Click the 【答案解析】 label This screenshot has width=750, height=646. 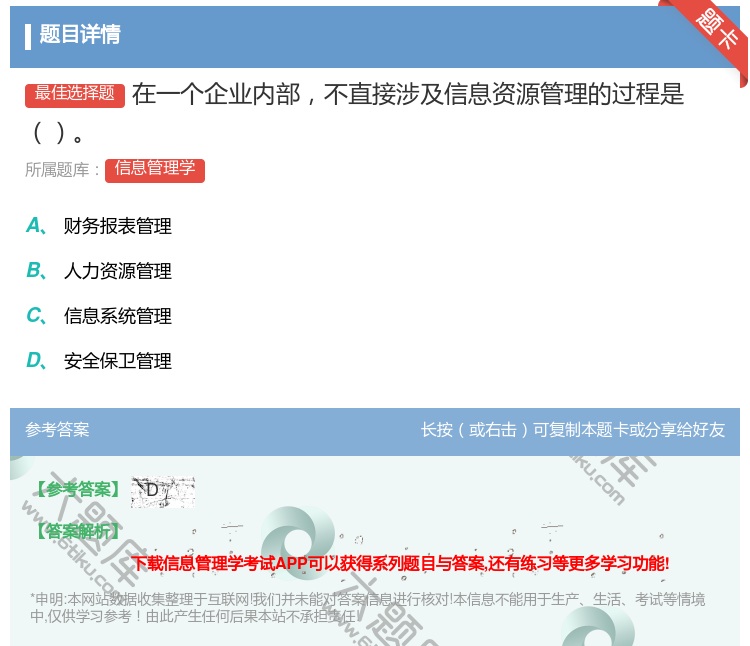coord(78,531)
